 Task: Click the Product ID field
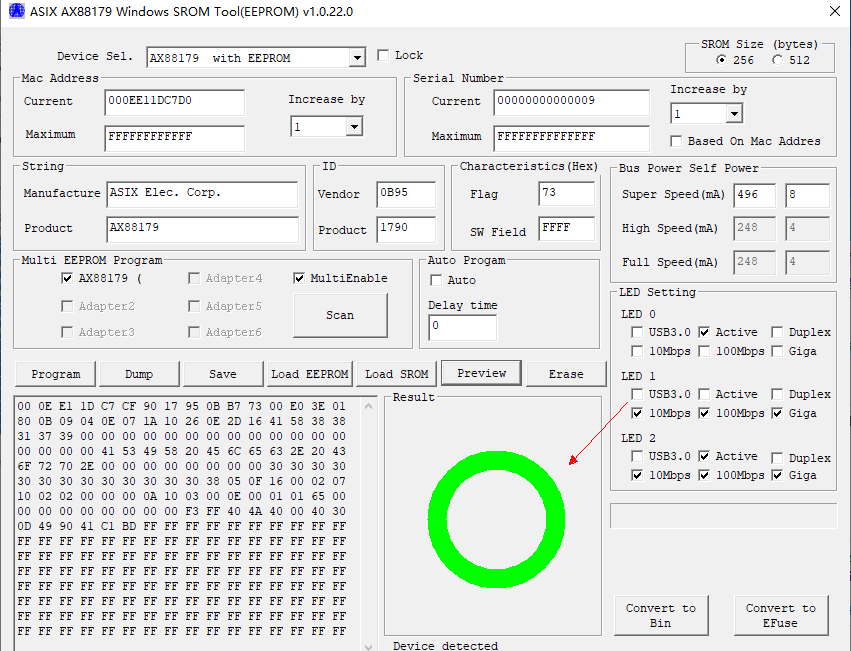[x=406, y=229]
